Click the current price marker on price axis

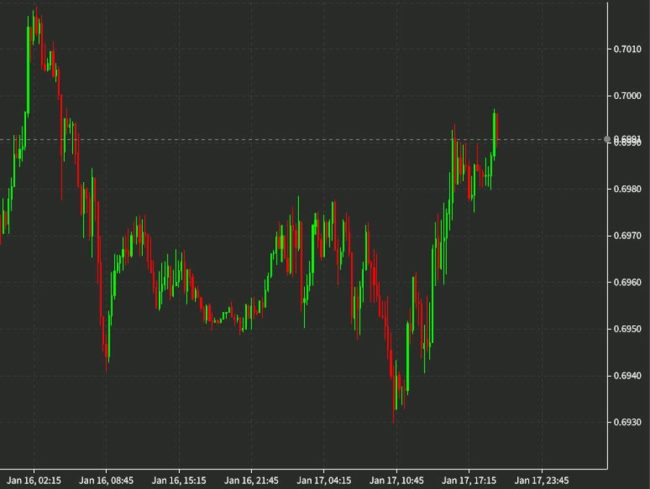(628, 140)
